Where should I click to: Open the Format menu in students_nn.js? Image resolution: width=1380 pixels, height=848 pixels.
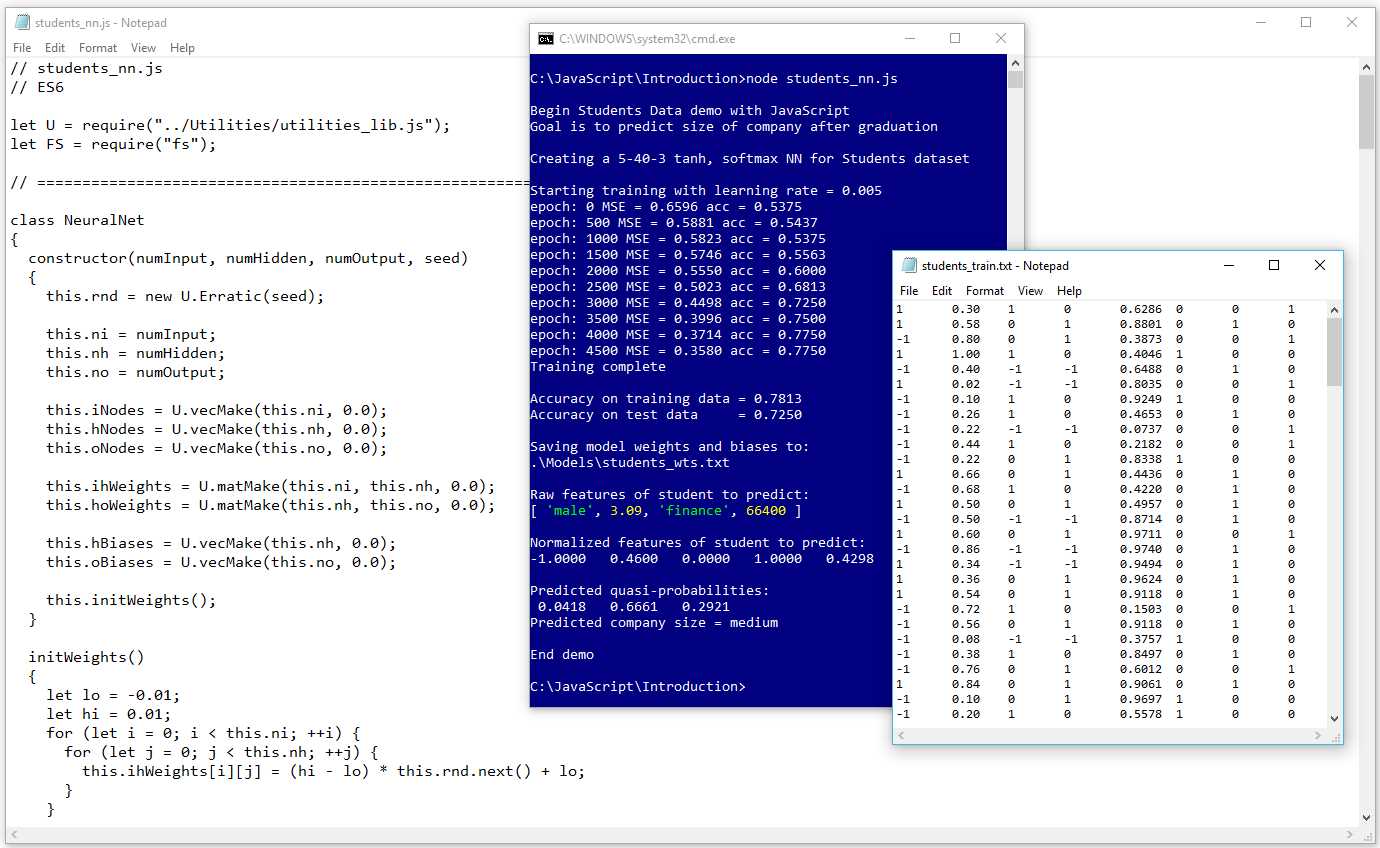97,47
